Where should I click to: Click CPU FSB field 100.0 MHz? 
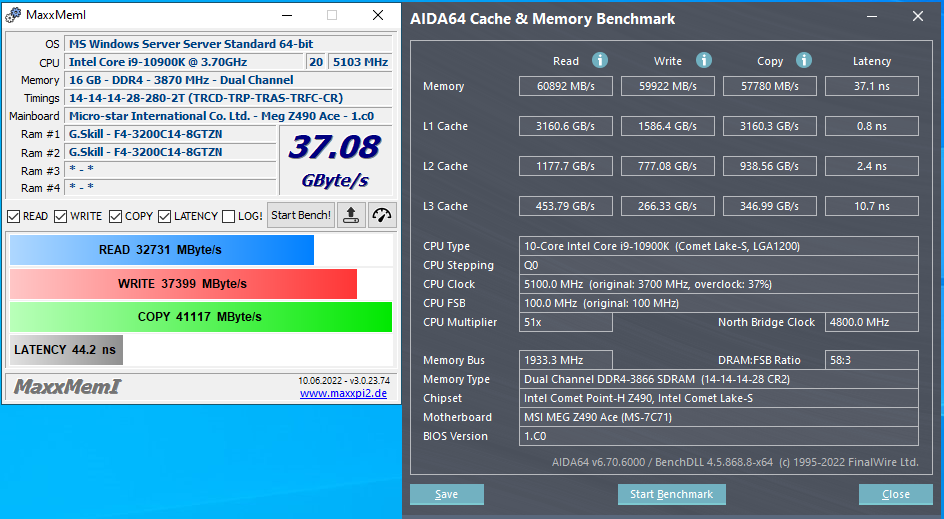(x=719, y=303)
